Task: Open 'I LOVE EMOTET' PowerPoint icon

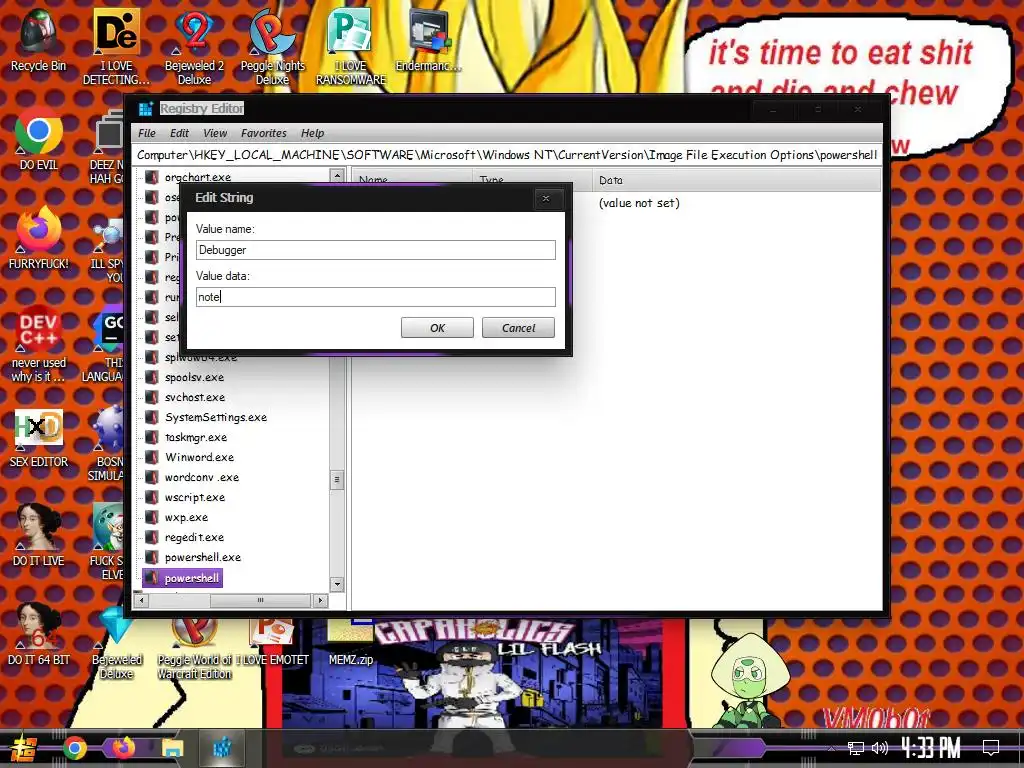Action: (271, 641)
